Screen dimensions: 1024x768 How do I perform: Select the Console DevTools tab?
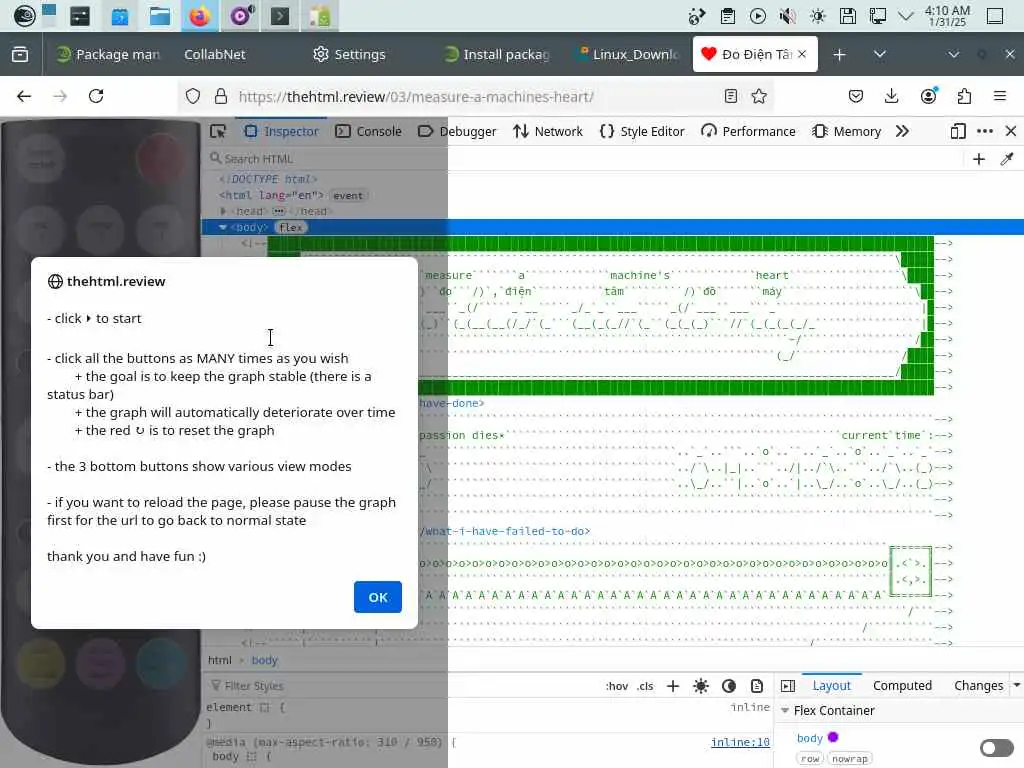coord(369,131)
